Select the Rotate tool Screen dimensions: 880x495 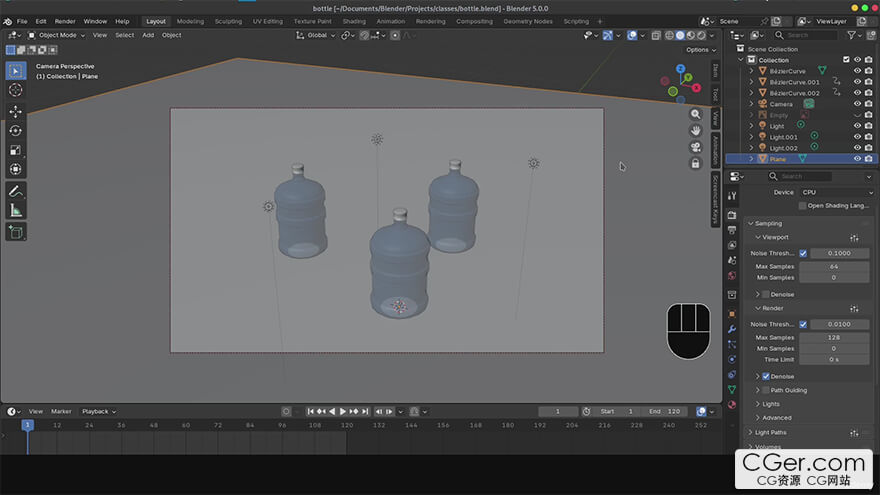pos(15,130)
